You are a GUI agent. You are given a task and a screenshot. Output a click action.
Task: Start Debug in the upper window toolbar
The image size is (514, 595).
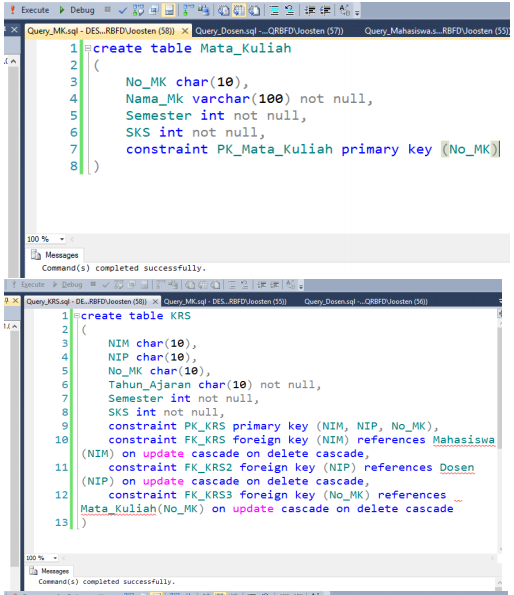click(76, 10)
